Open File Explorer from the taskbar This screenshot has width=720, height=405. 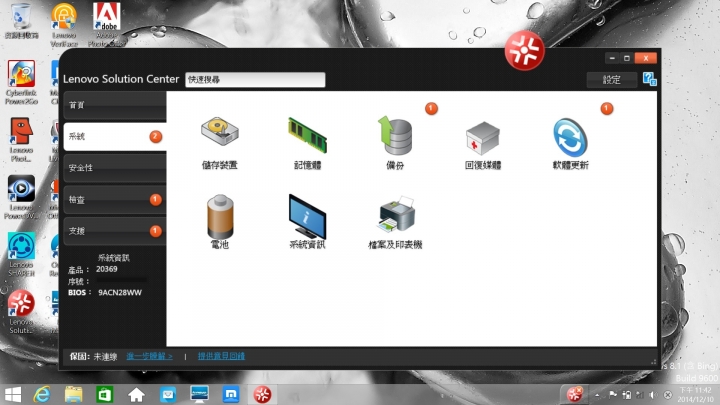tap(73, 394)
